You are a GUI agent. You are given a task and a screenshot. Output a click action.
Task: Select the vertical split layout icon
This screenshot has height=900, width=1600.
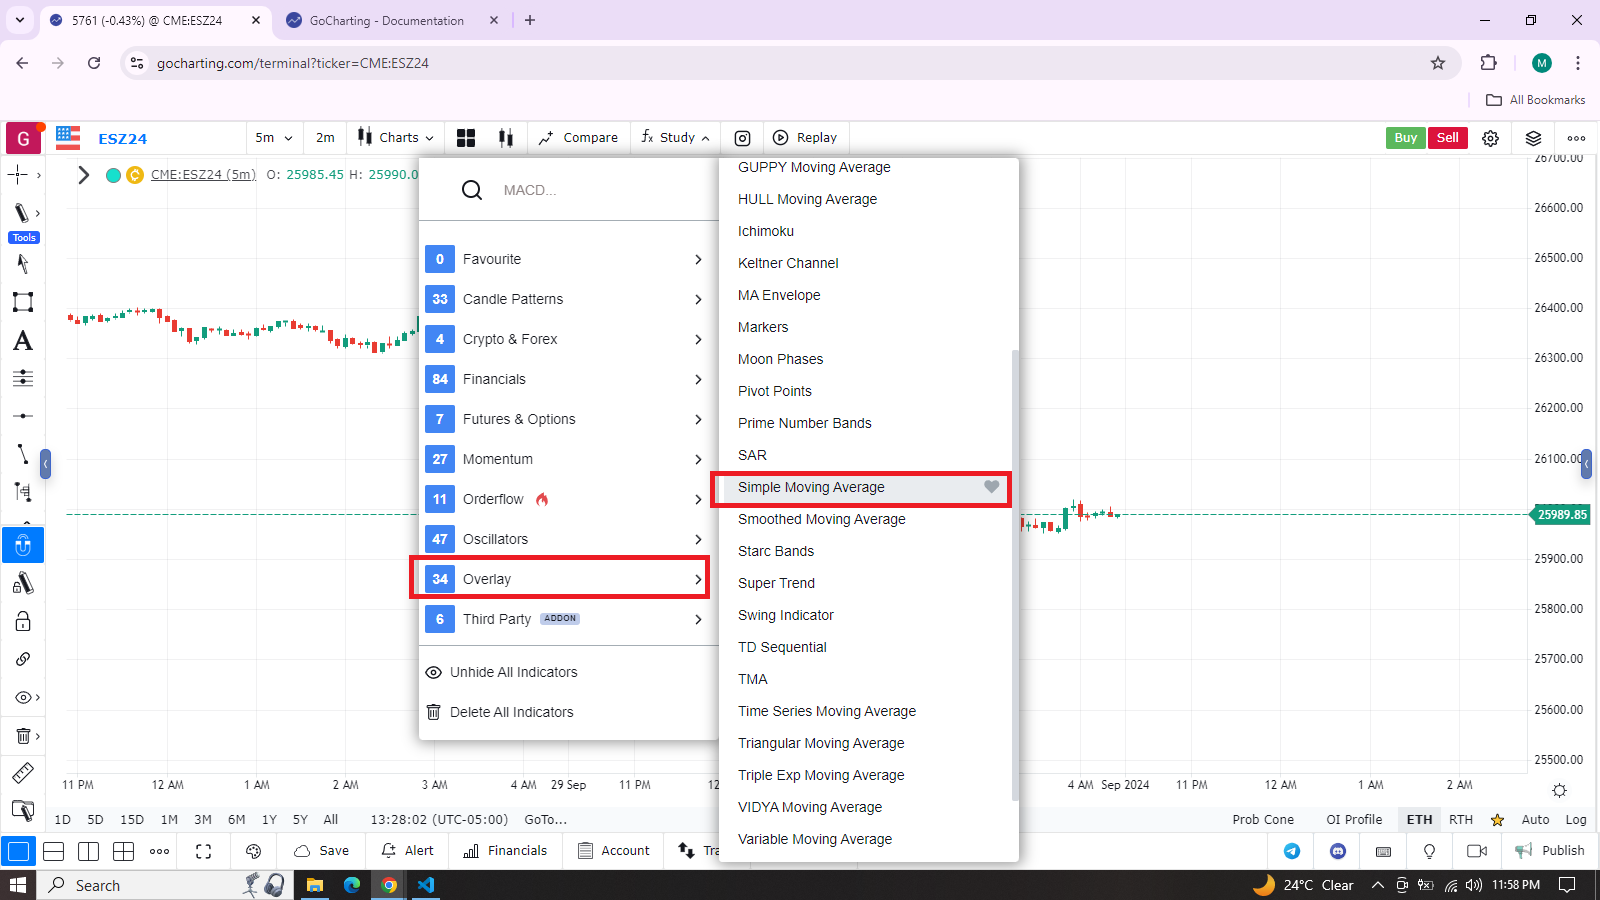(88, 851)
